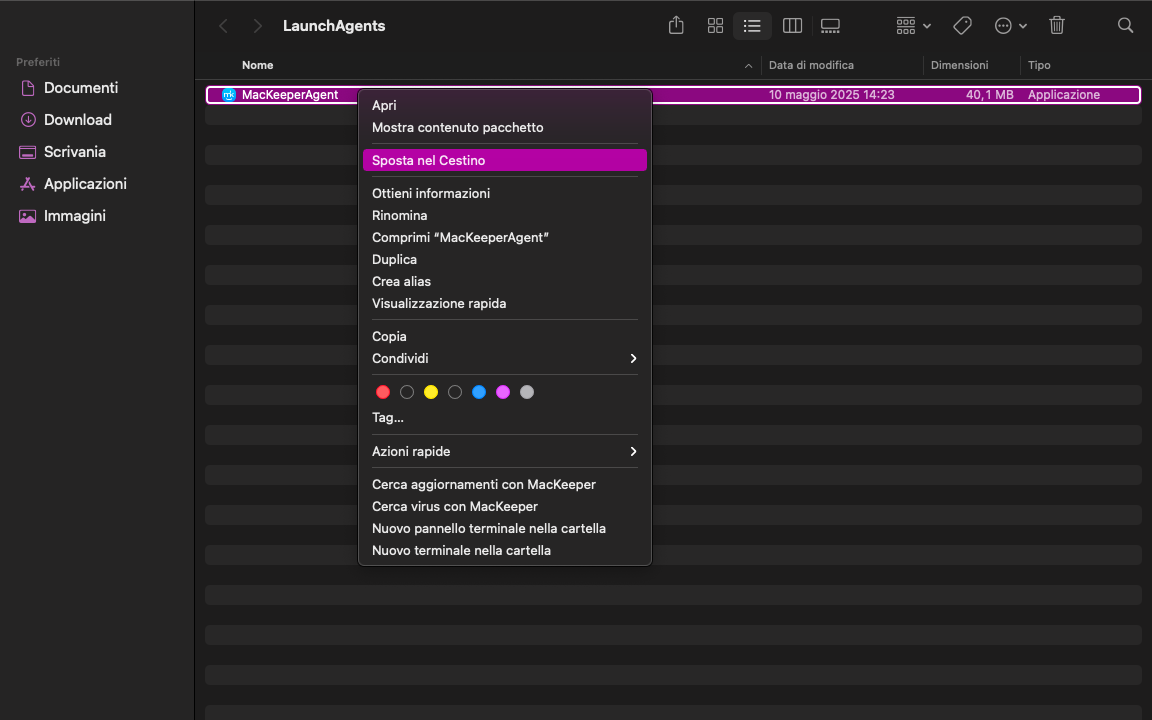Click the Trash icon in the toolbar
1152x720 pixels.
pyautogui.click(x=1057, y=25)
